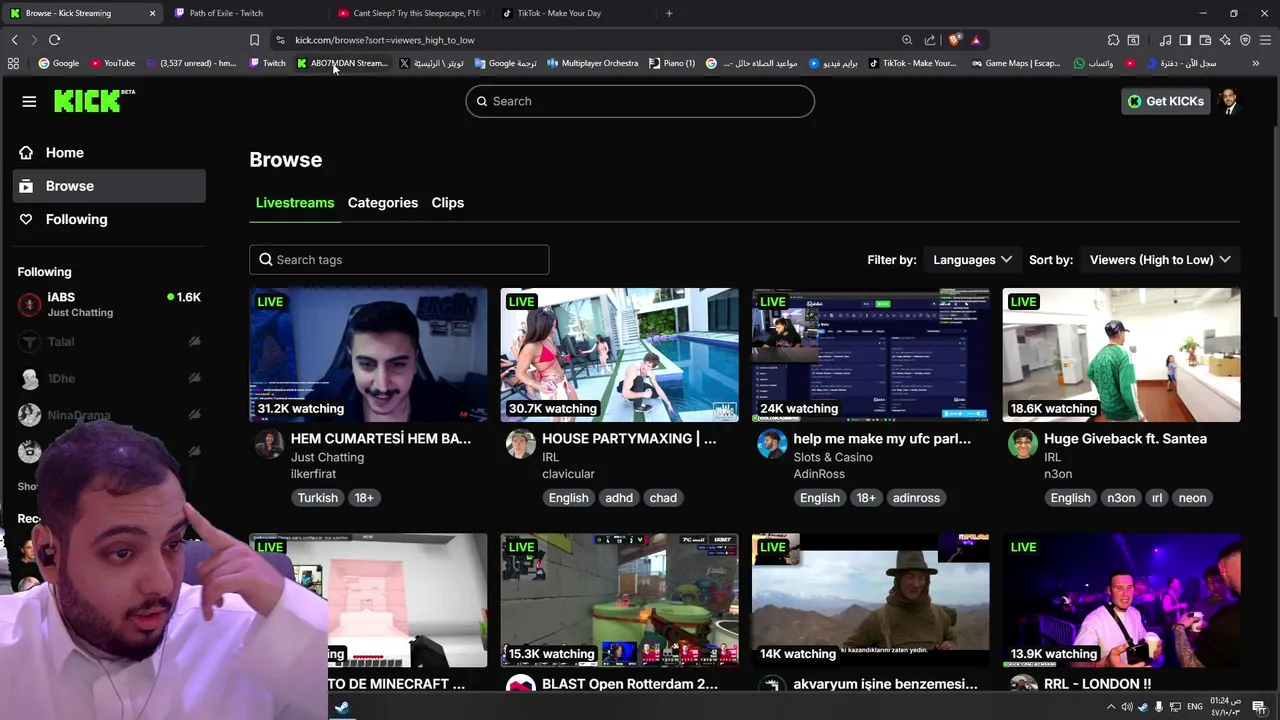Reload the page in browser
The width and height of the screenshot is (1280, 720).
tap(54, 40)
